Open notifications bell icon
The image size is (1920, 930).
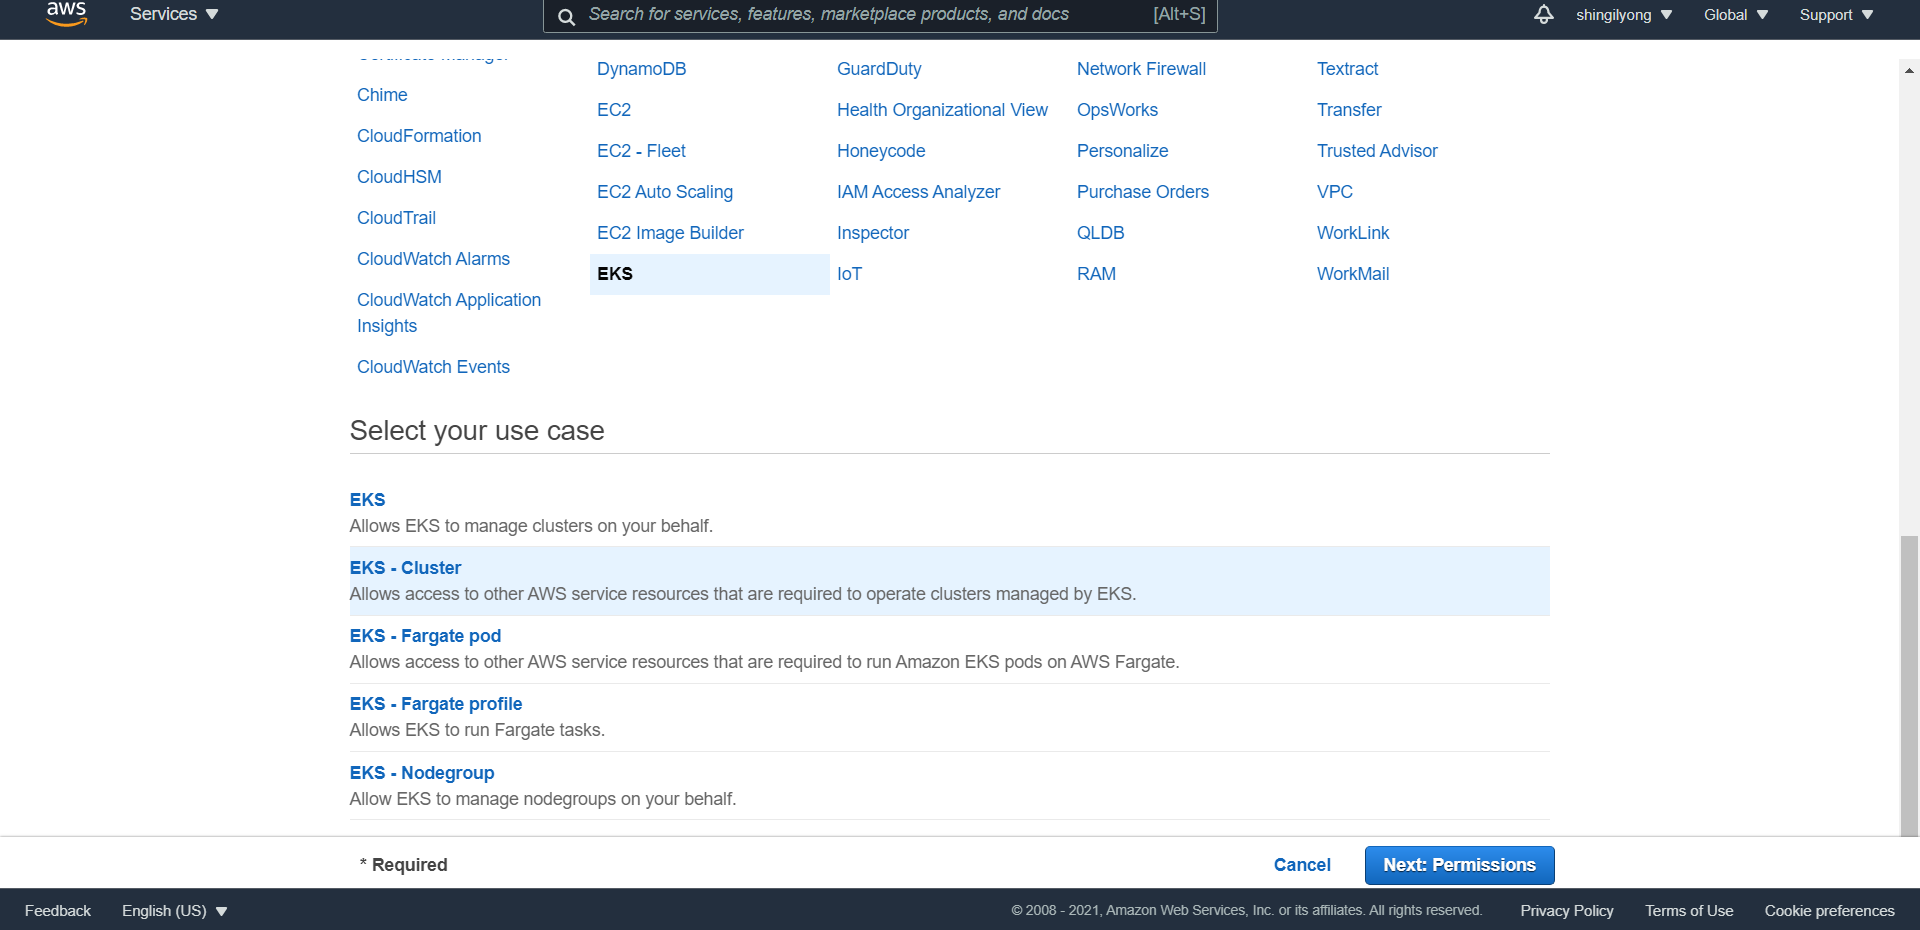click(x=1544, y=14)
